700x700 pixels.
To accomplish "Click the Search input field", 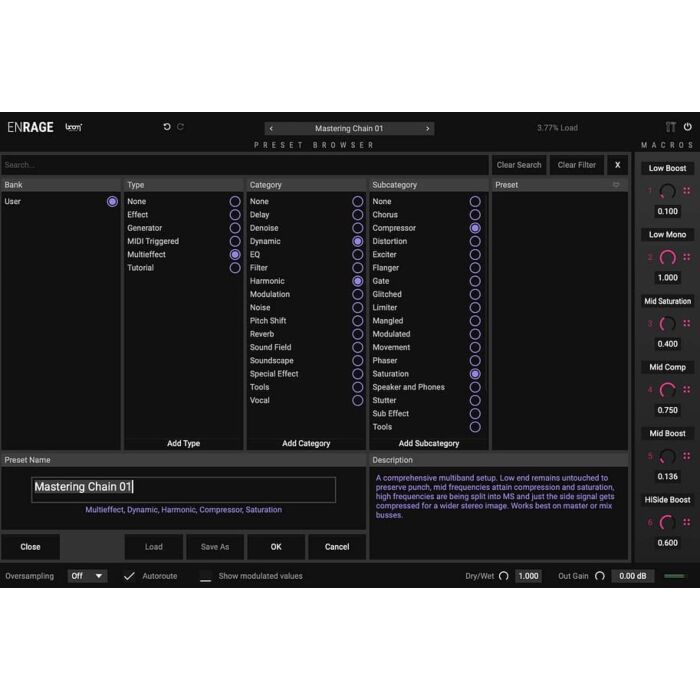I will (x=245, y=165).
